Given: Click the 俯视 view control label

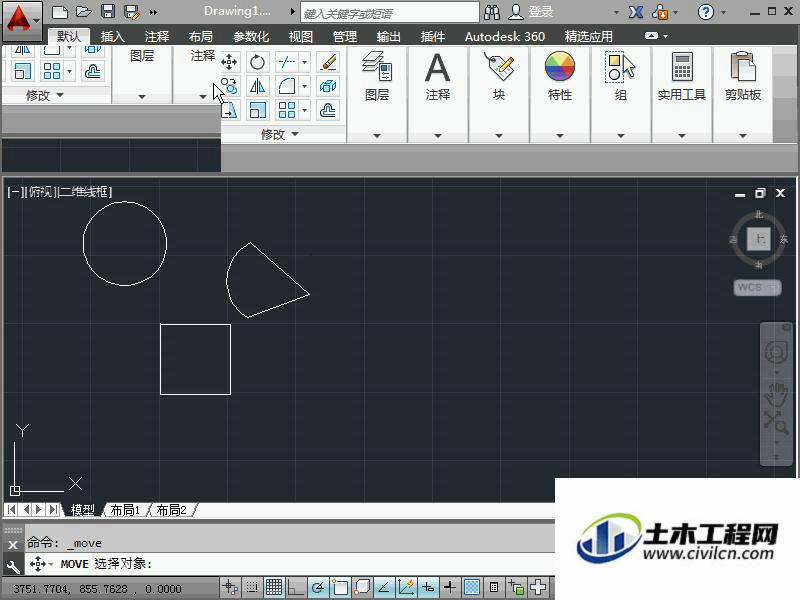Looking at the screenshot, I should click(41, 192).
